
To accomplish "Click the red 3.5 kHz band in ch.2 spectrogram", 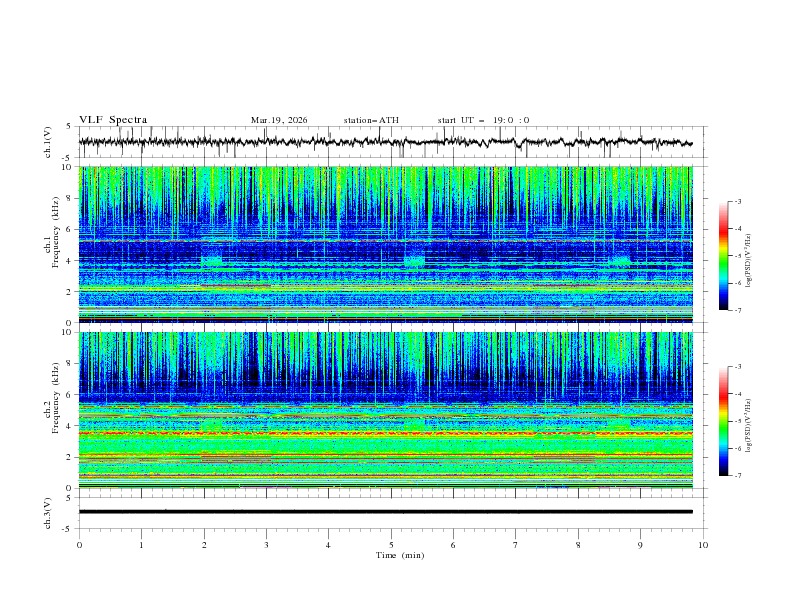I will point(385,433).
